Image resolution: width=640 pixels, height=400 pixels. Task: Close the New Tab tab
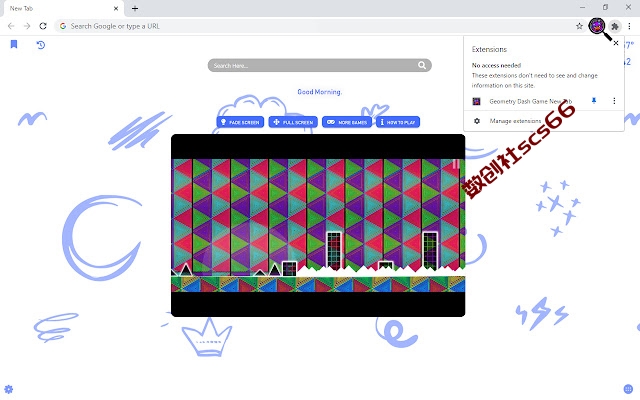pos(116,8)
